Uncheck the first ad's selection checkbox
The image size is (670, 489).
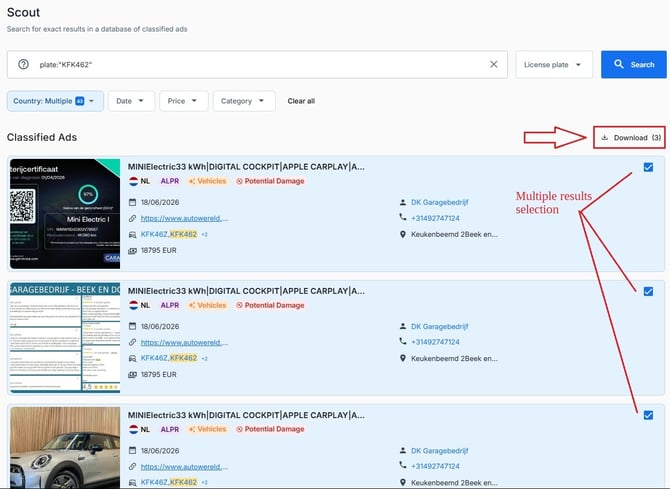click(648, 167)
